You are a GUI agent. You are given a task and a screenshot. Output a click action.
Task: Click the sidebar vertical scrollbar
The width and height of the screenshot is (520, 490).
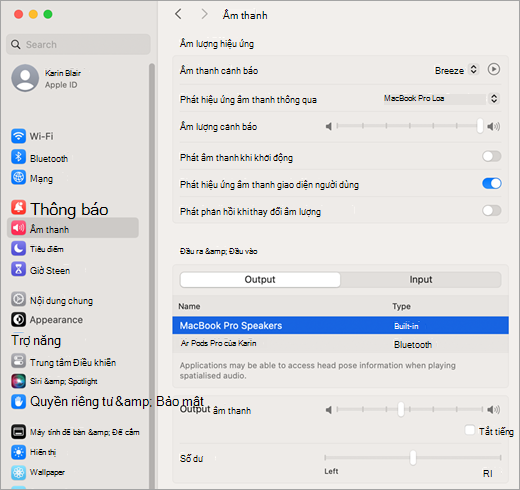pos(152,276)
